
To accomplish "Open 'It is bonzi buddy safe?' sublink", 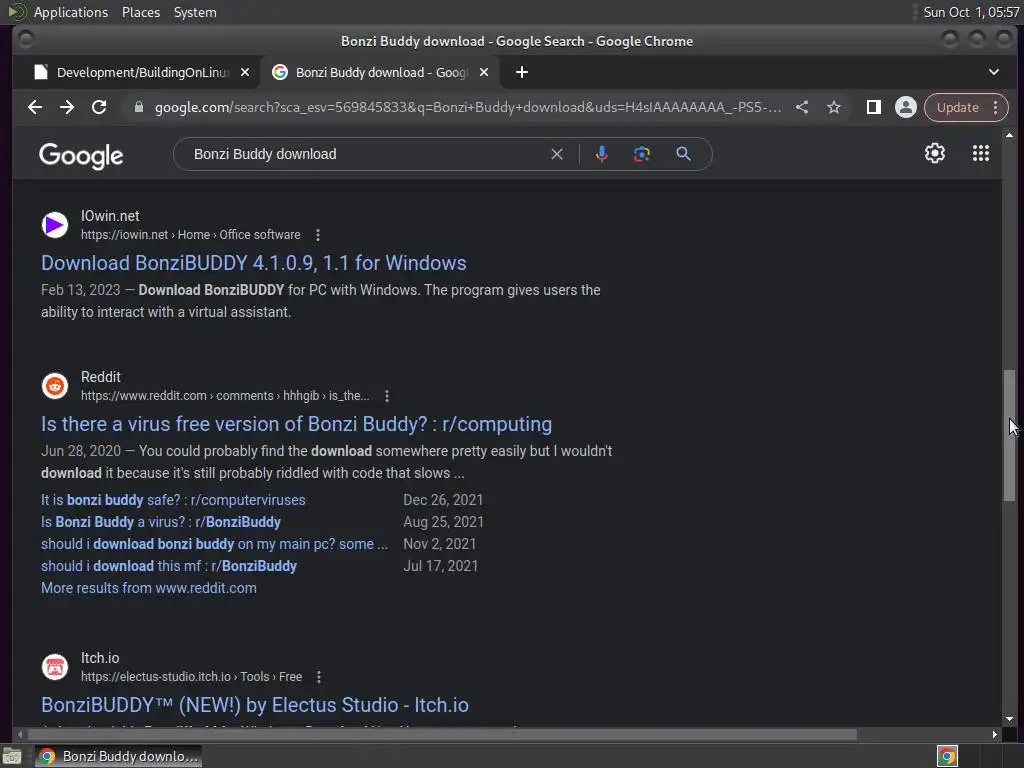I will (173, 500).
